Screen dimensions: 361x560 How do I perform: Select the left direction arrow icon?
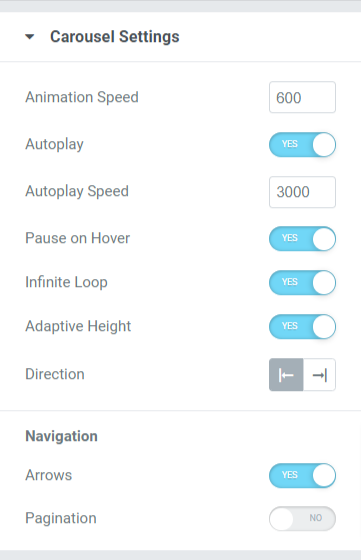286,375
